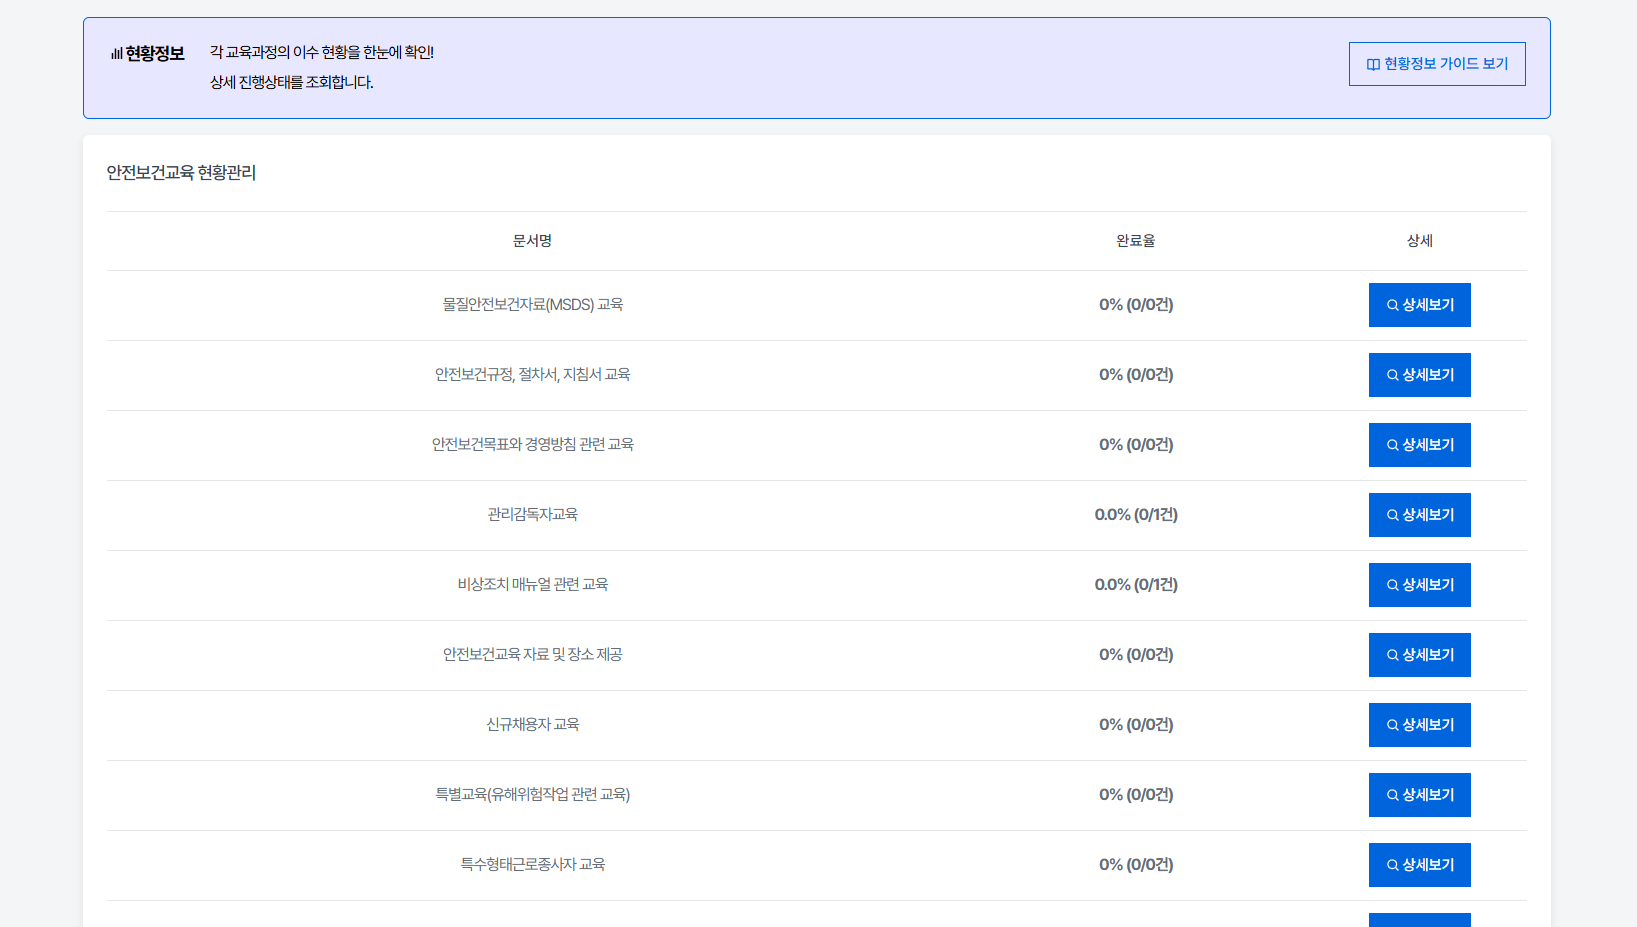This screenshot has width=1637, height=927.
Task: View 신규채용자 교육 details button
Action: 1419,725
